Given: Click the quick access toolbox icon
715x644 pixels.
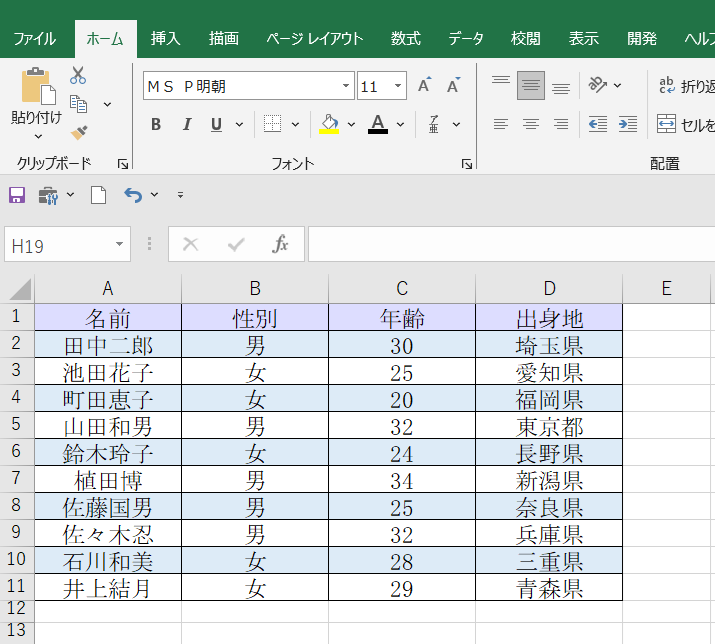Looking at the screenshot, I should click(x=48, y=195).
